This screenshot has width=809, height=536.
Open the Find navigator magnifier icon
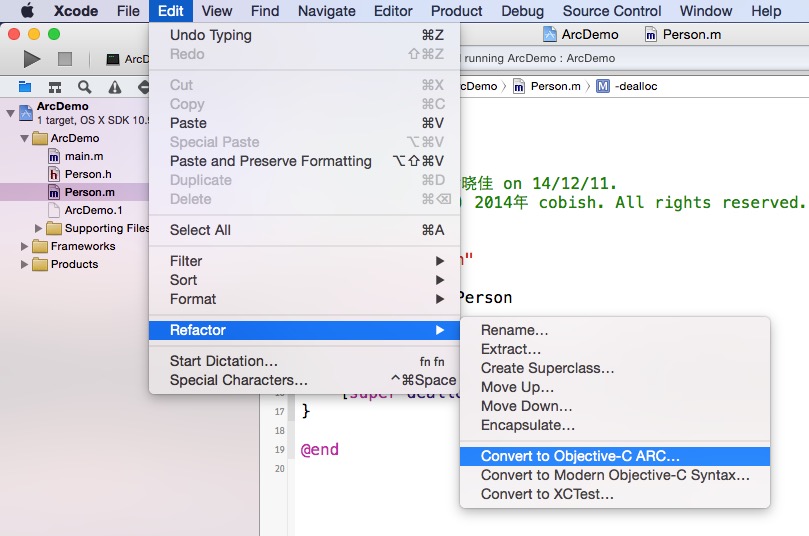tap(85, 87)
